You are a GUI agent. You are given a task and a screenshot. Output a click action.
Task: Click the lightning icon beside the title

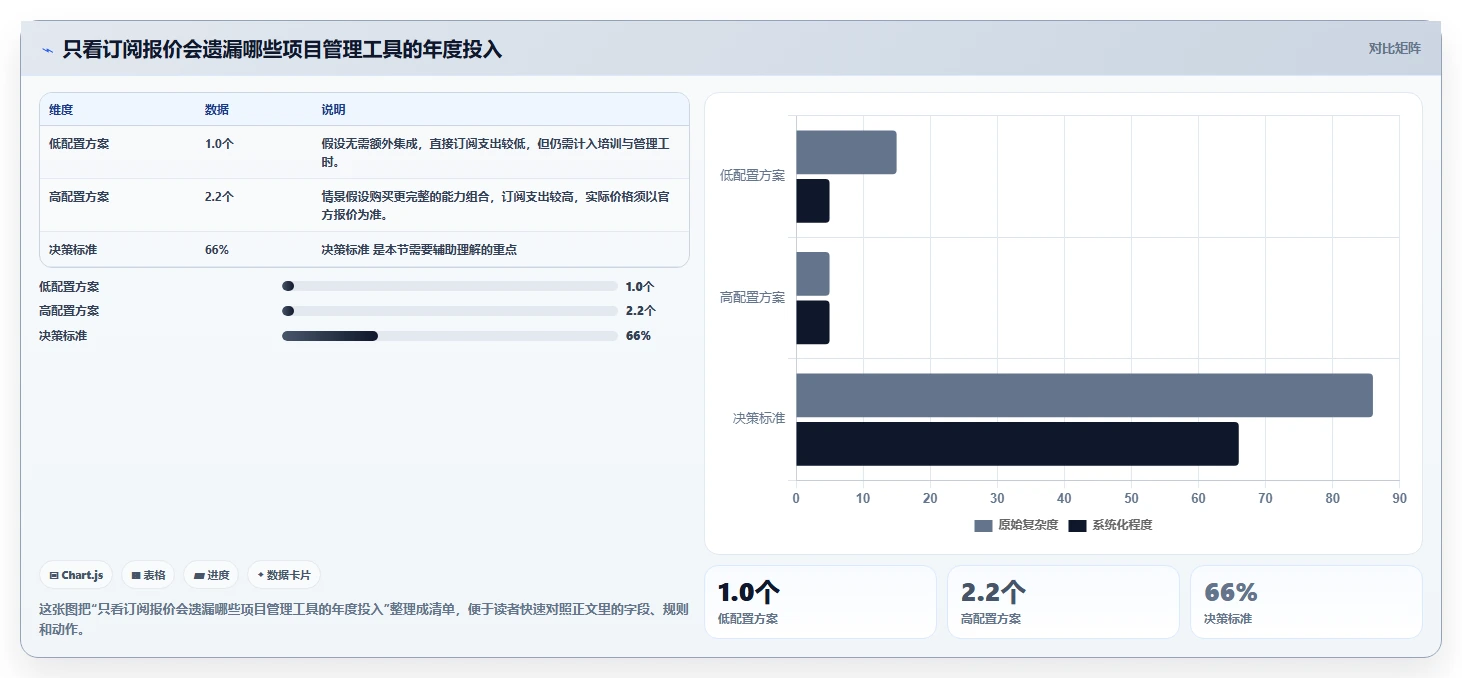pos(47,50)
